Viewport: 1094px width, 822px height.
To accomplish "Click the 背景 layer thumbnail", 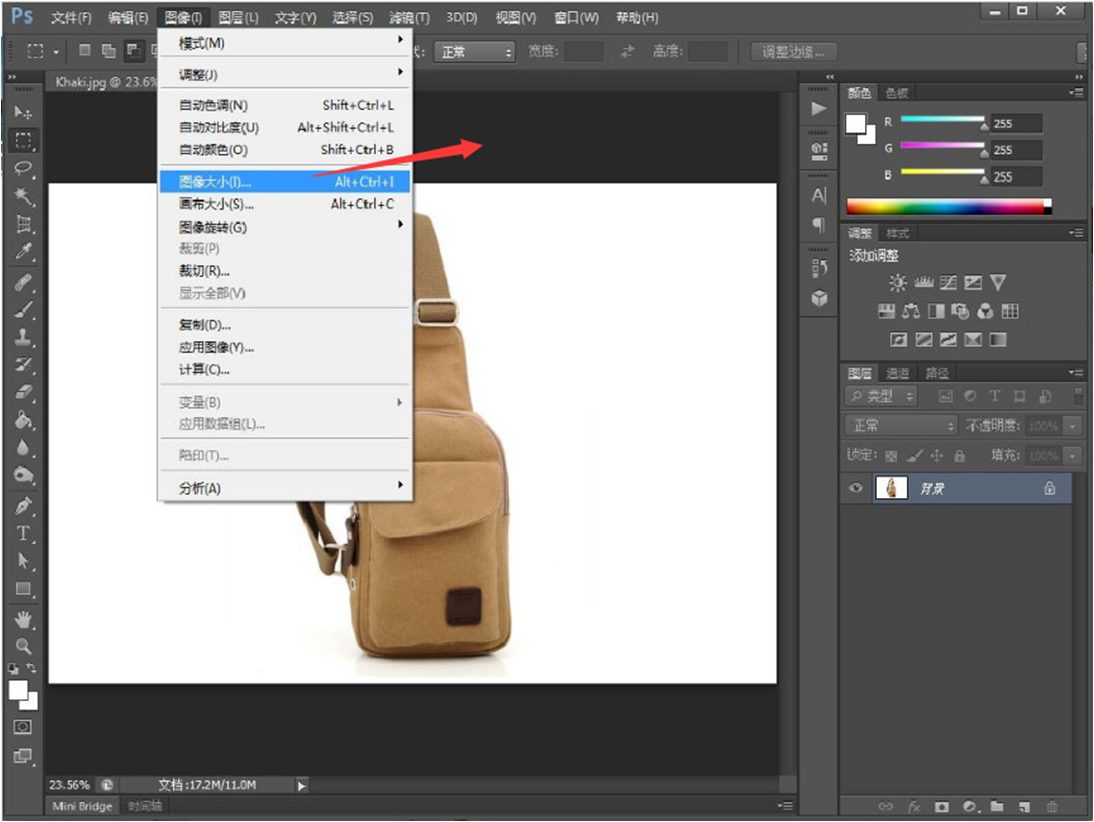I will tap(890, 488).
